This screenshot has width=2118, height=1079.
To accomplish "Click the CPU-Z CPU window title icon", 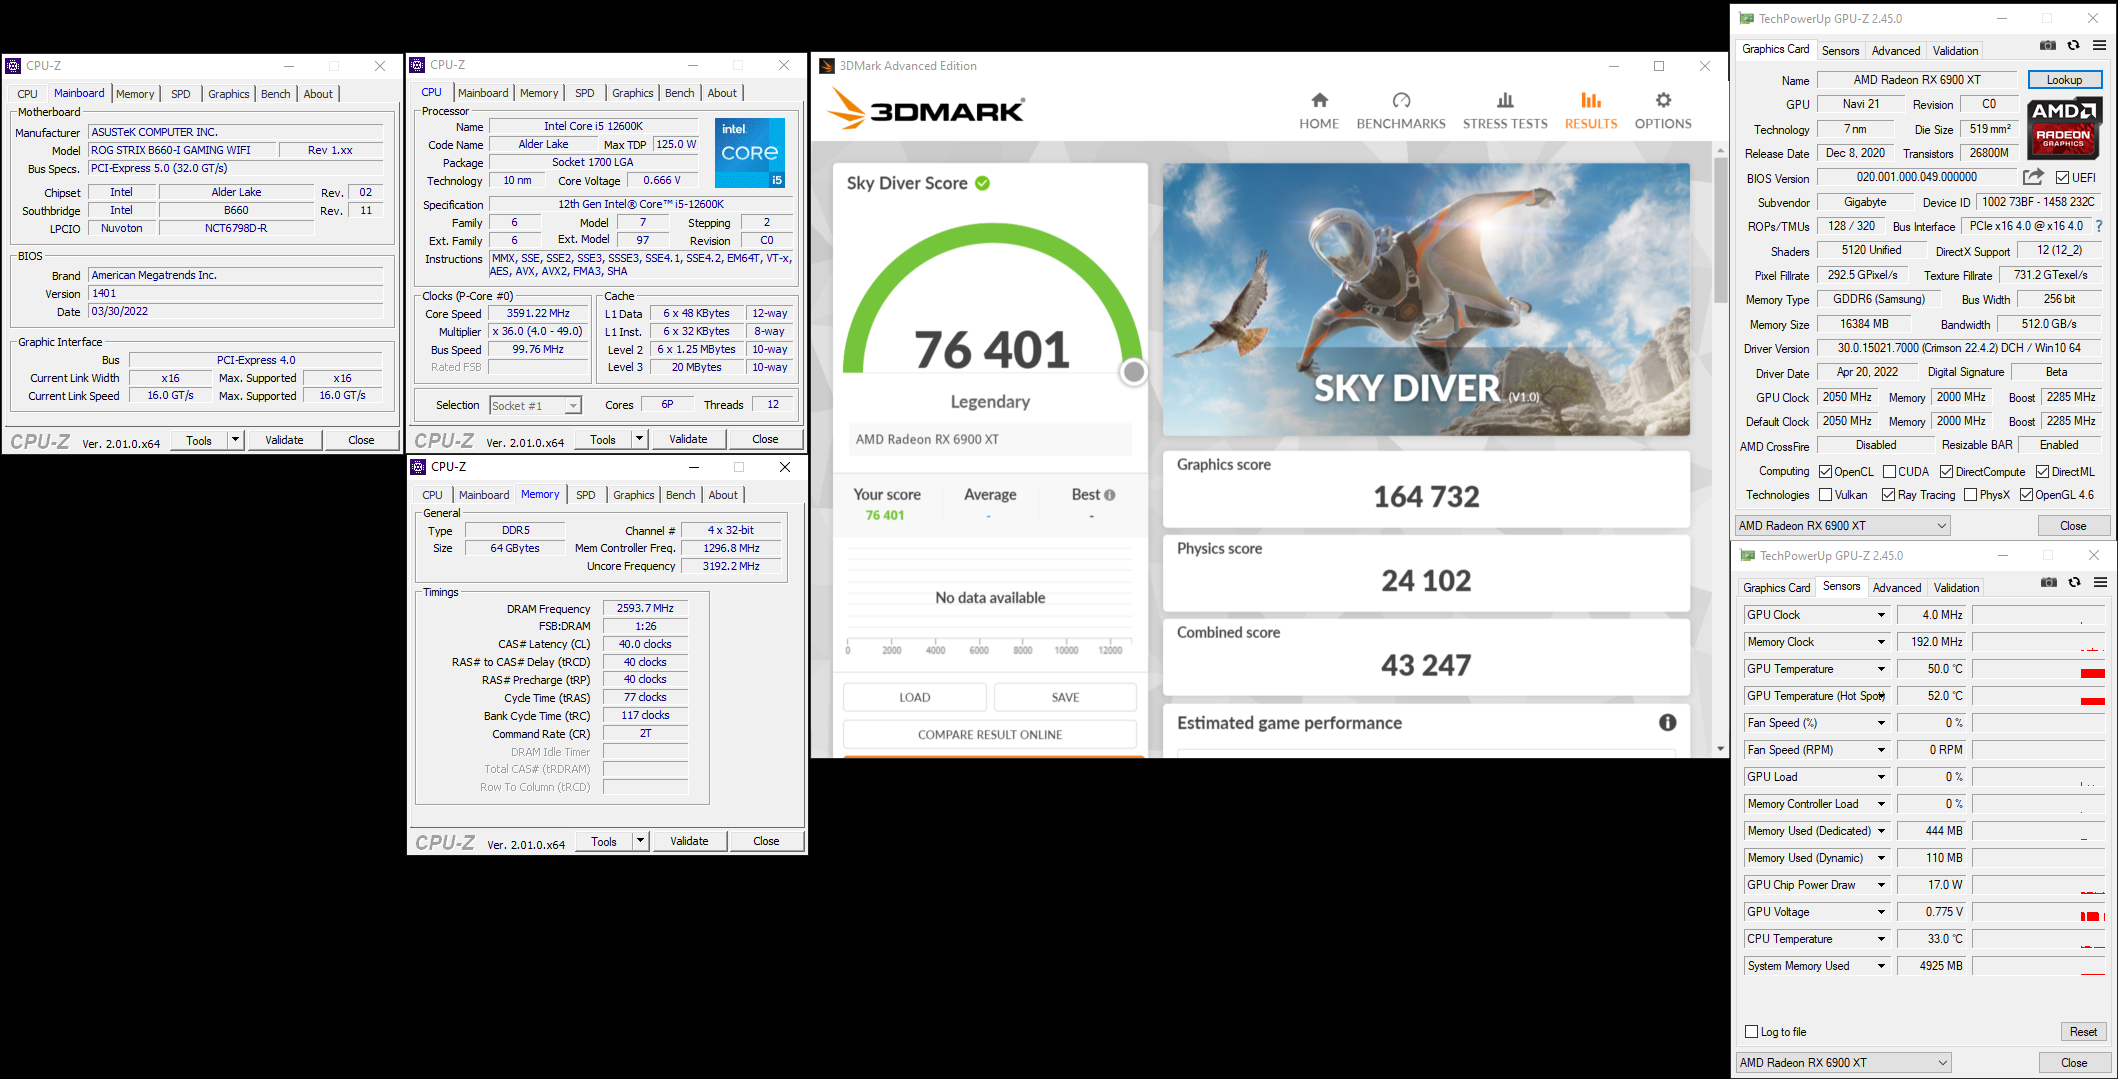I will click(x=417, y=65).
